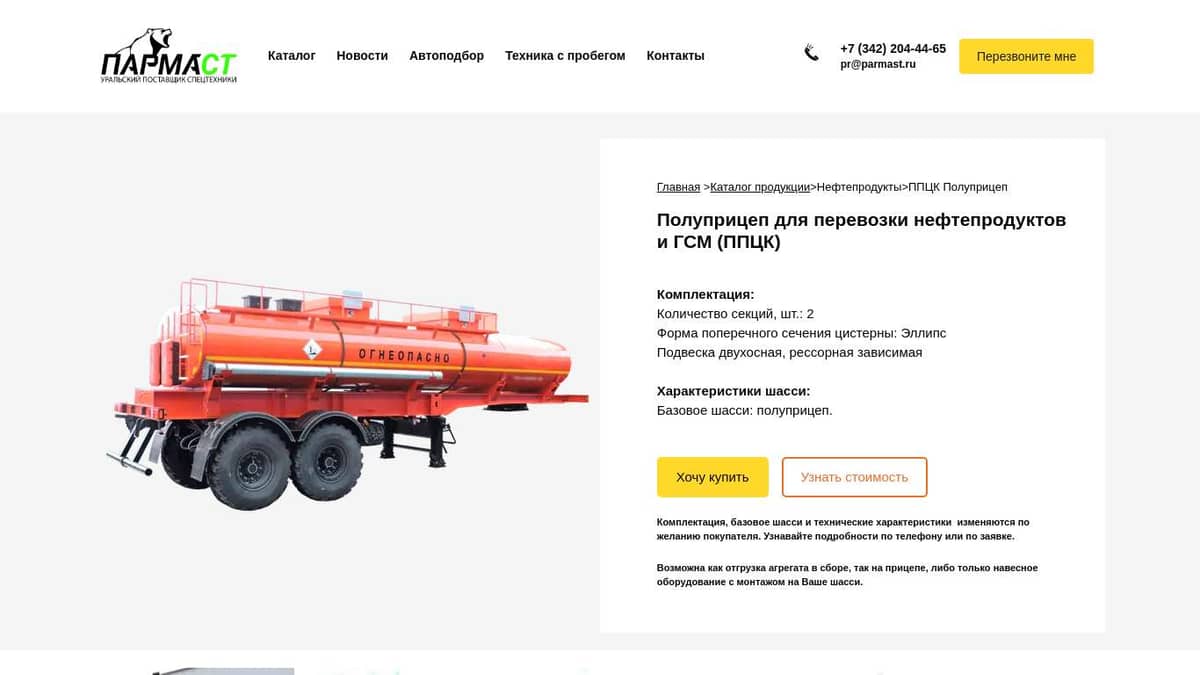Select Техника с пробегом in navigation
1200x675 pixels.
[565, 56]
